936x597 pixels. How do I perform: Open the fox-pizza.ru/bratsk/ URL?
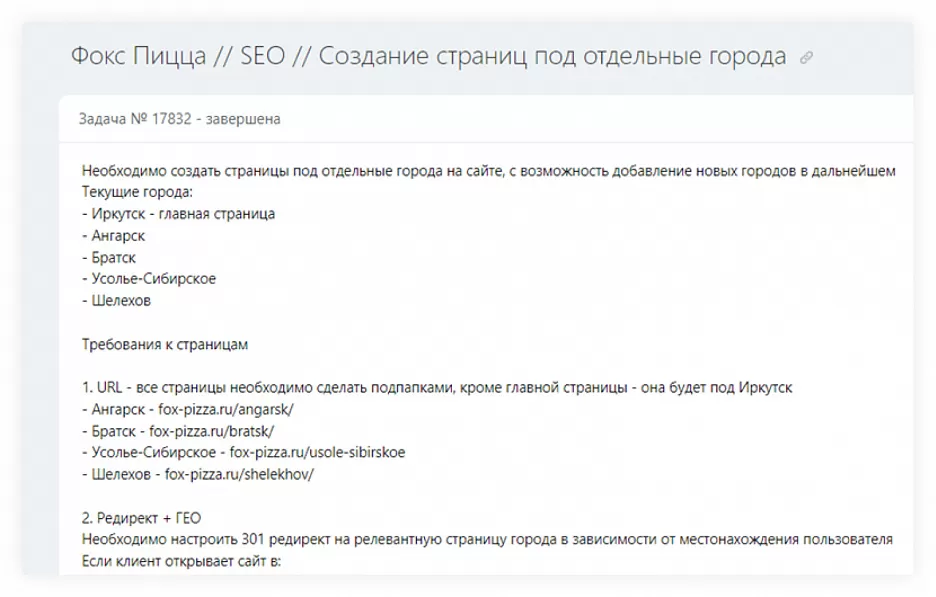pos(211,431)
